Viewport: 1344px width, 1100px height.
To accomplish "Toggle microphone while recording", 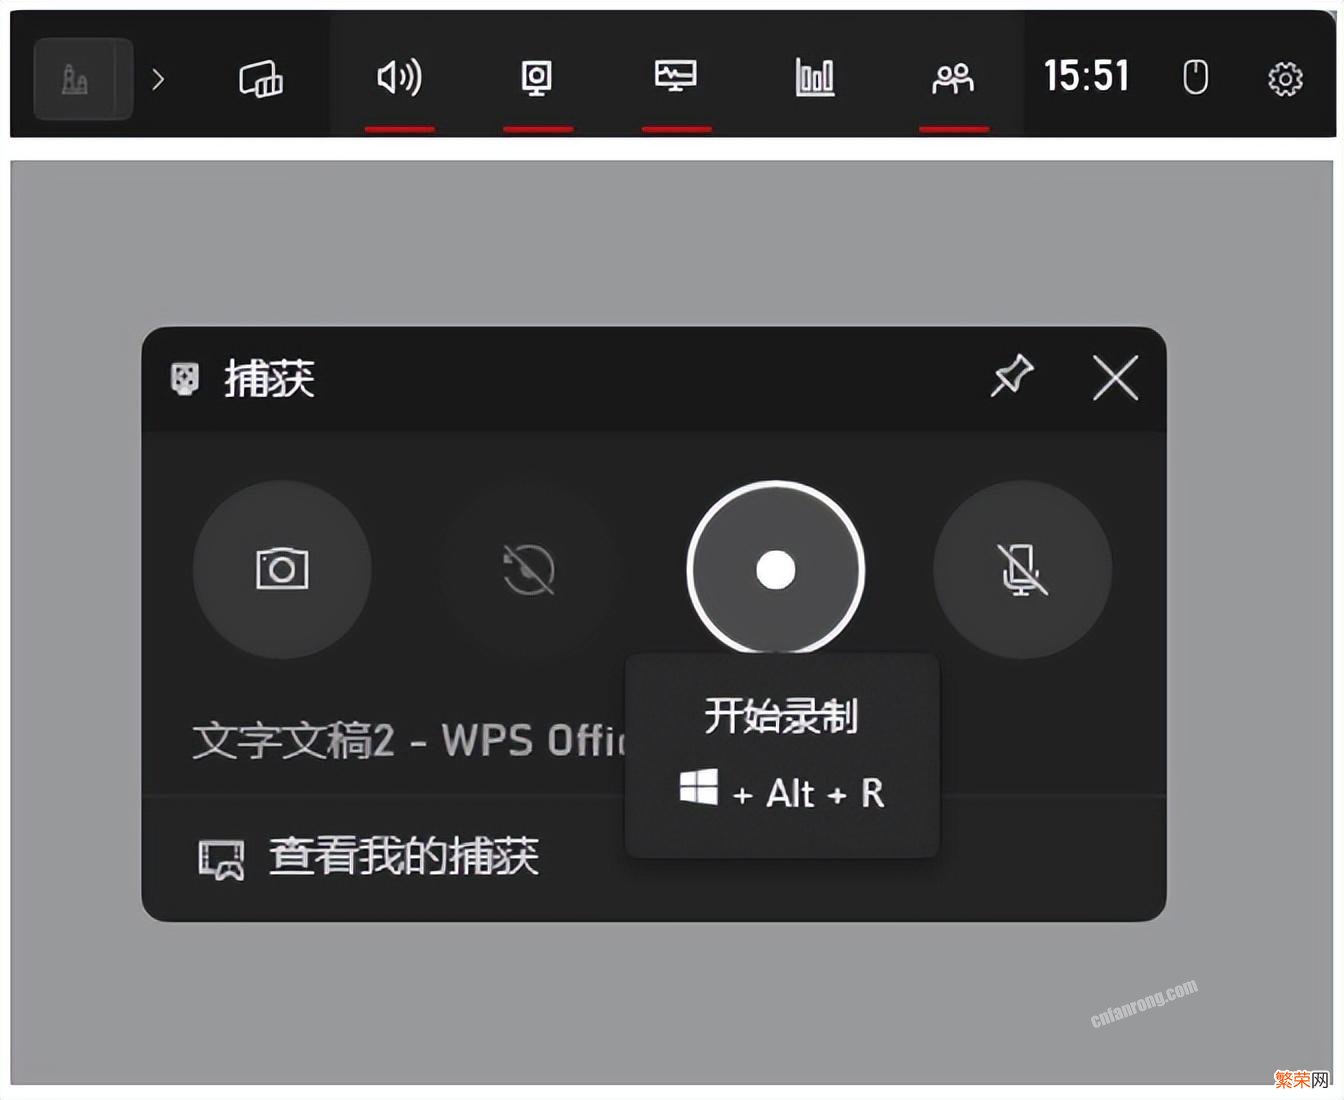I will (x=1022, y=569).
